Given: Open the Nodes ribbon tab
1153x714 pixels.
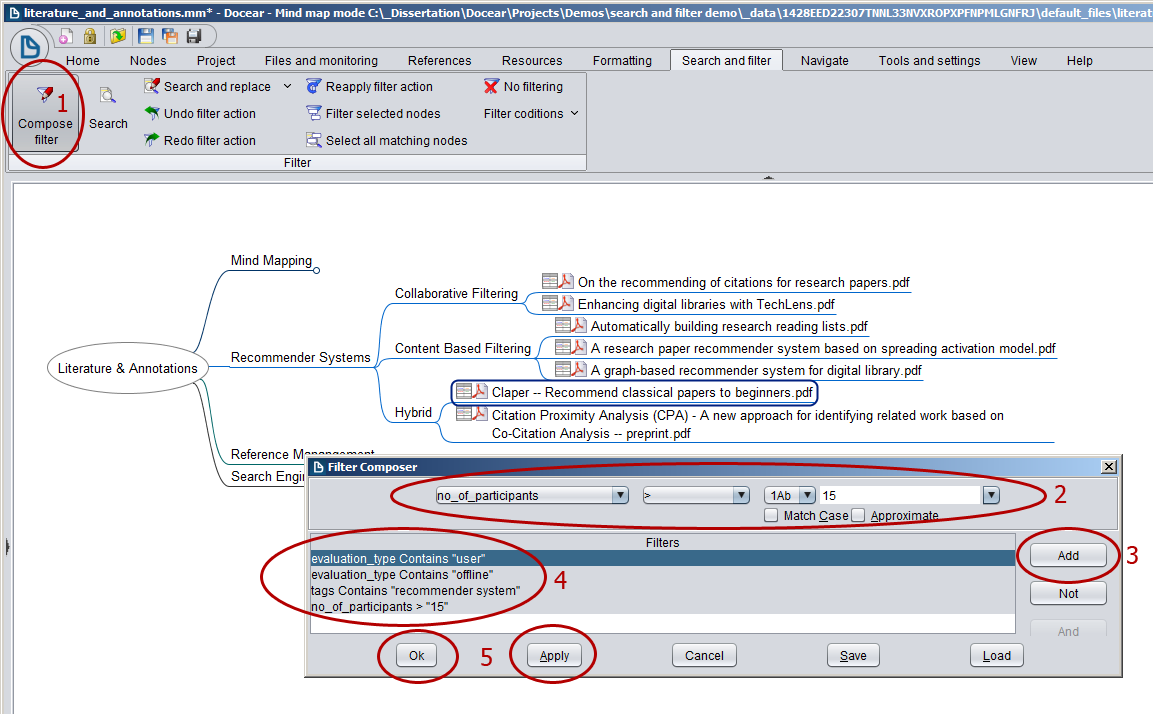Looking at the screenshot, I should click(x=148, y=60).
